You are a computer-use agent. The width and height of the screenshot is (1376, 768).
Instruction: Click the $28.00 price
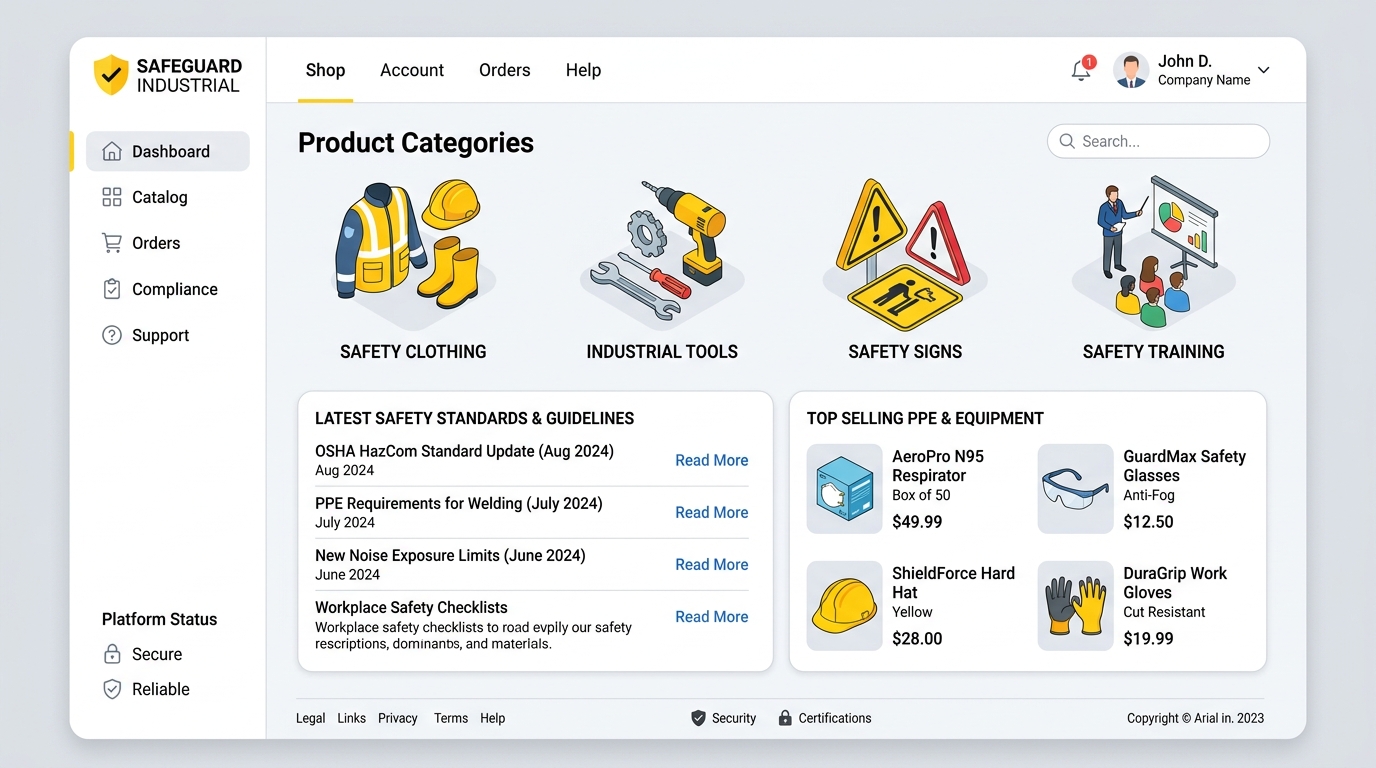[x=917, y=639]
